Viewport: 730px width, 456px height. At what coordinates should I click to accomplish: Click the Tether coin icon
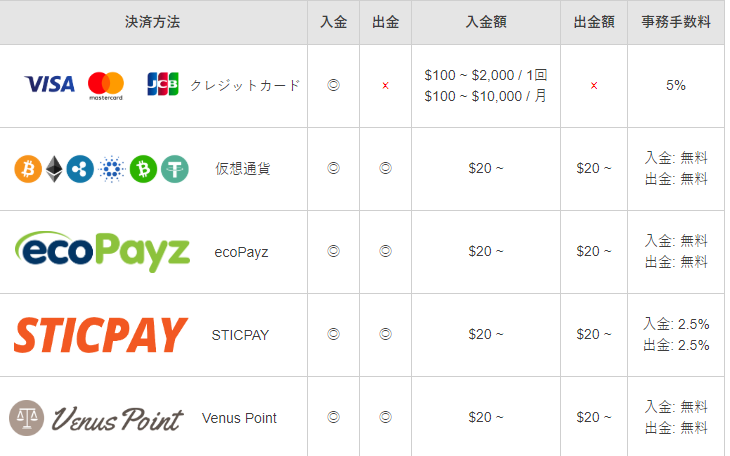click(175, 169)
